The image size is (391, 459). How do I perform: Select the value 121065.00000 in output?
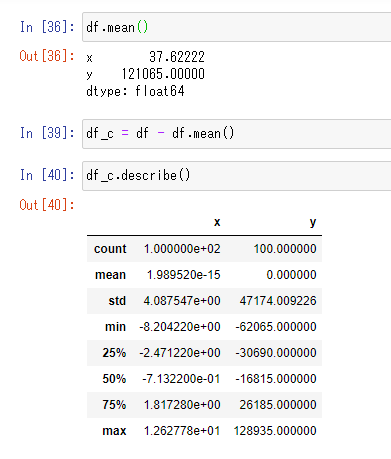click(x=163, y=74)
